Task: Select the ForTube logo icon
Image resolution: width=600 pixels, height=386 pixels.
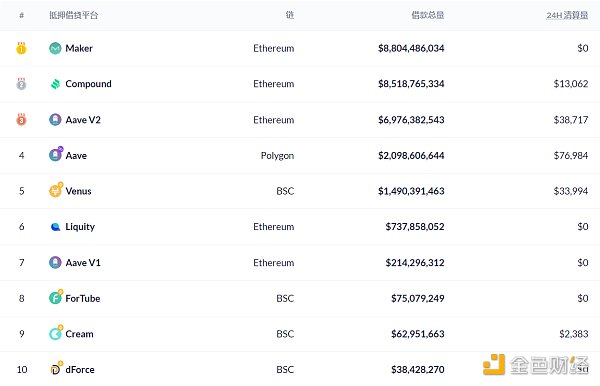Action: point(56,297)
